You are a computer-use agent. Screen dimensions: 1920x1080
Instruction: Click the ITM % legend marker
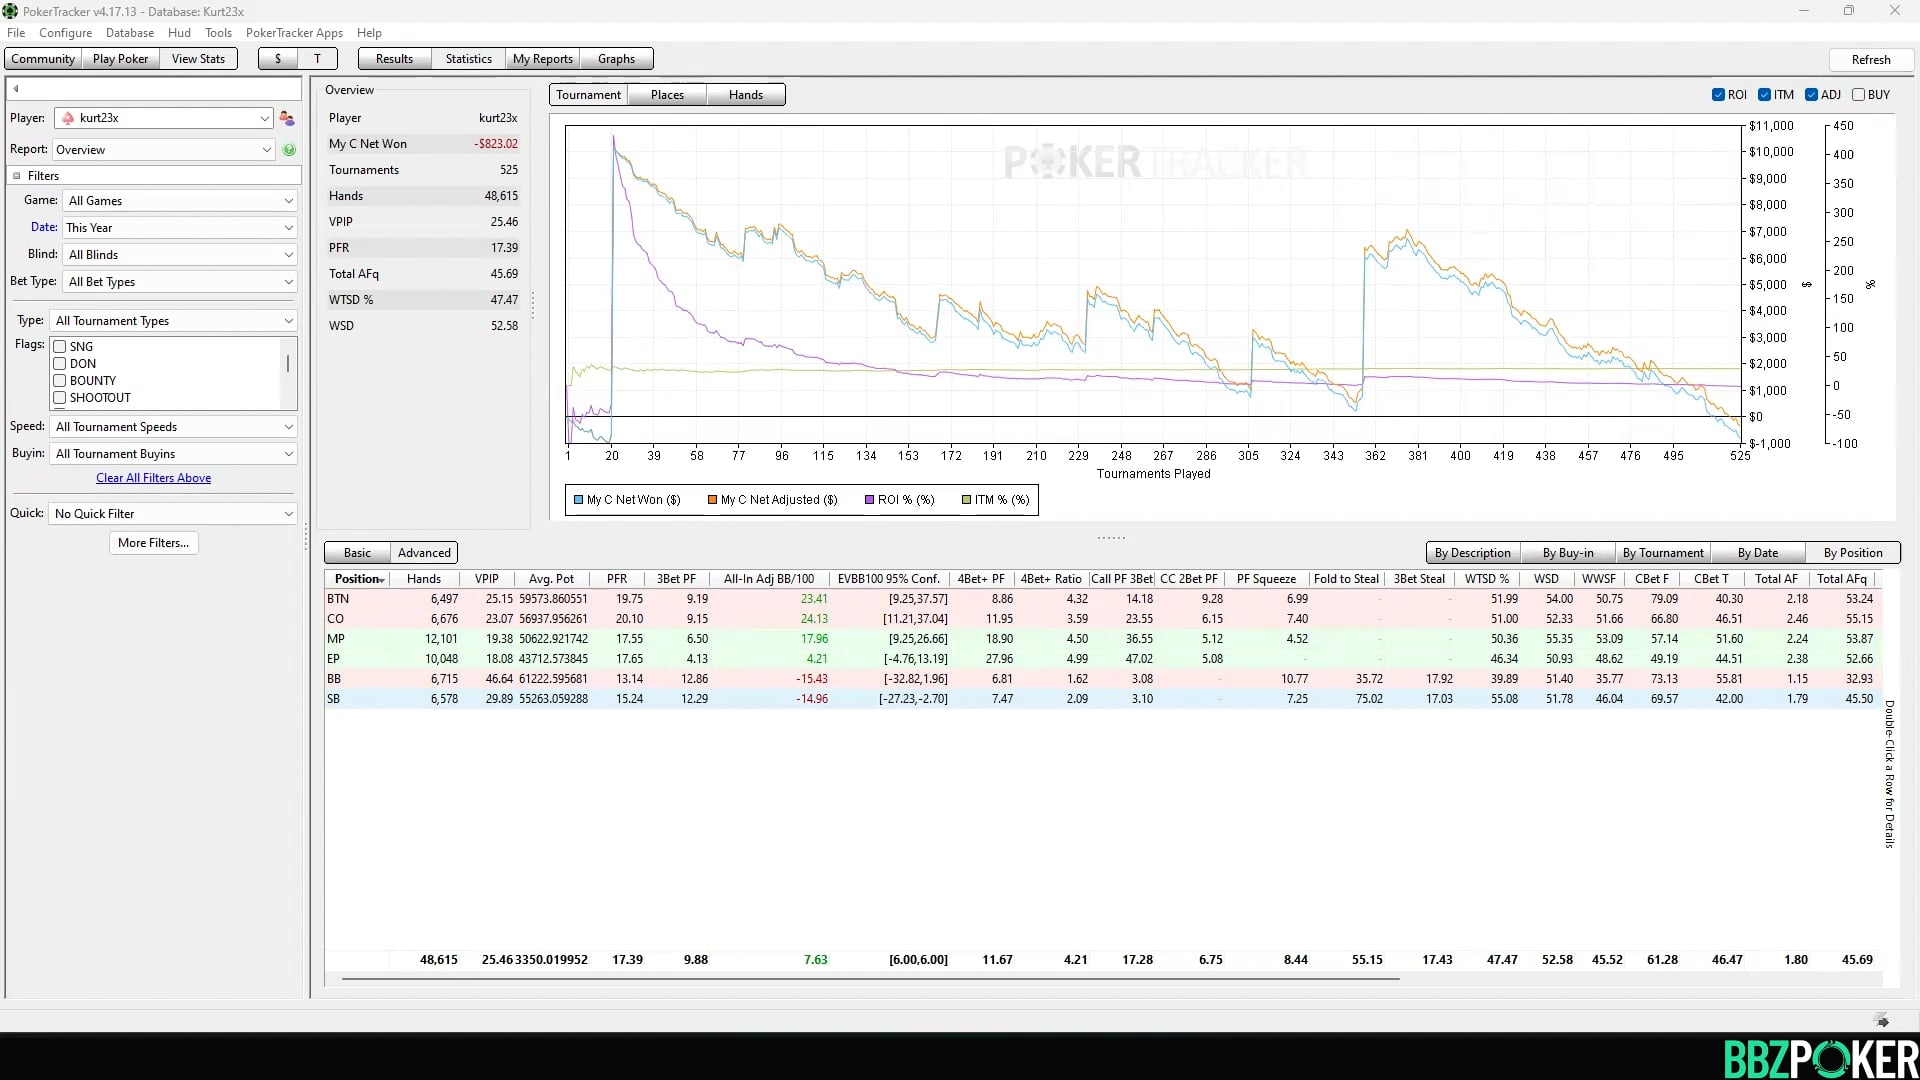[967, 500]
